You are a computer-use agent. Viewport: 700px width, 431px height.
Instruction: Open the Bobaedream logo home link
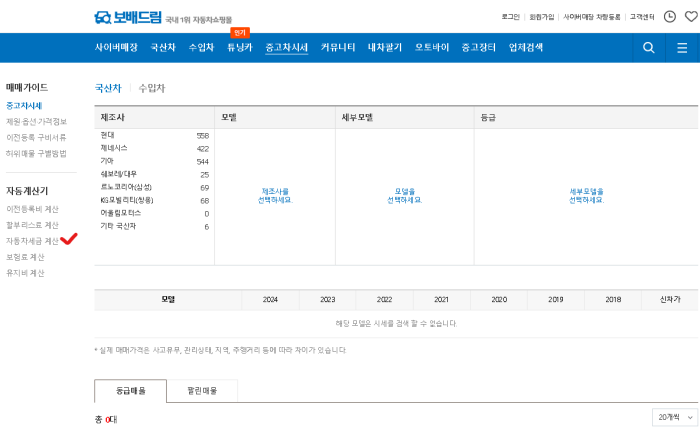[x=128, y=17]
